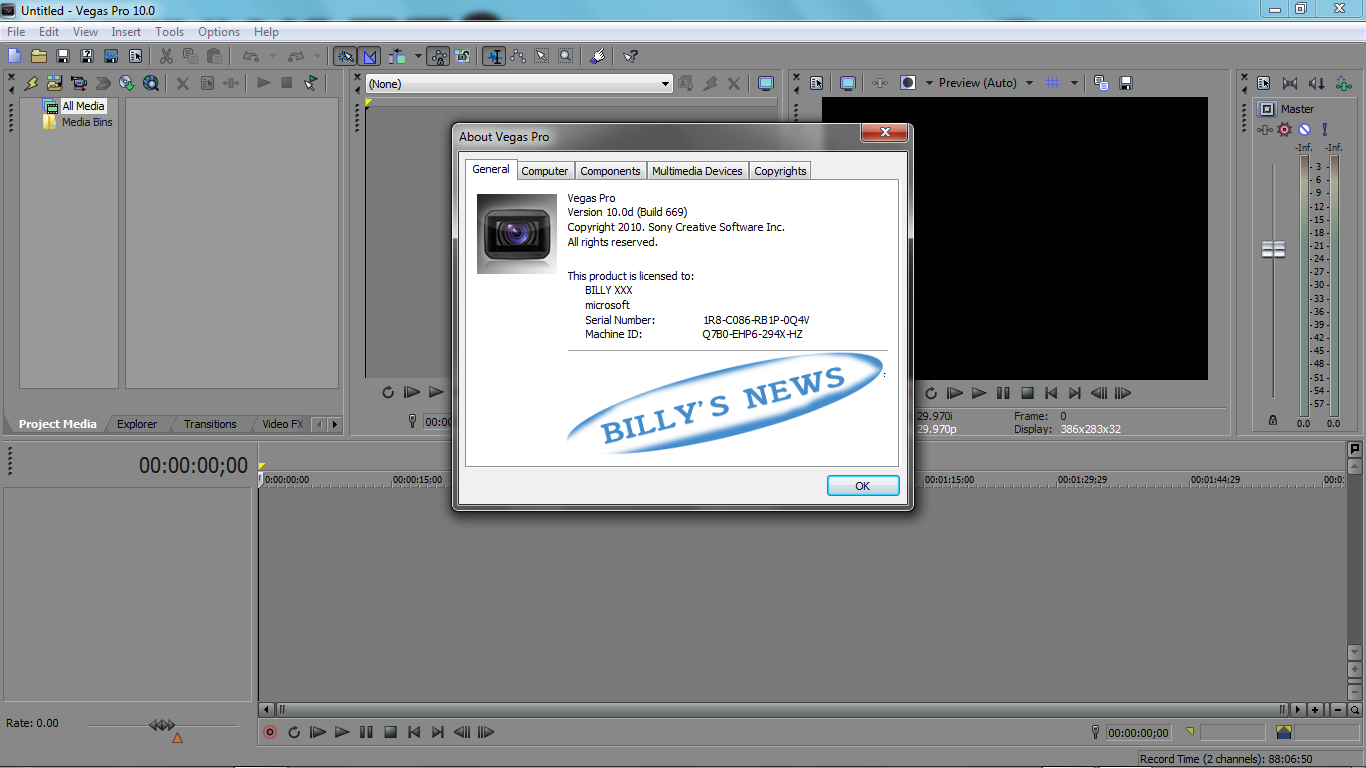Switch to the Multimedia Devices tab

coord(697,171)
